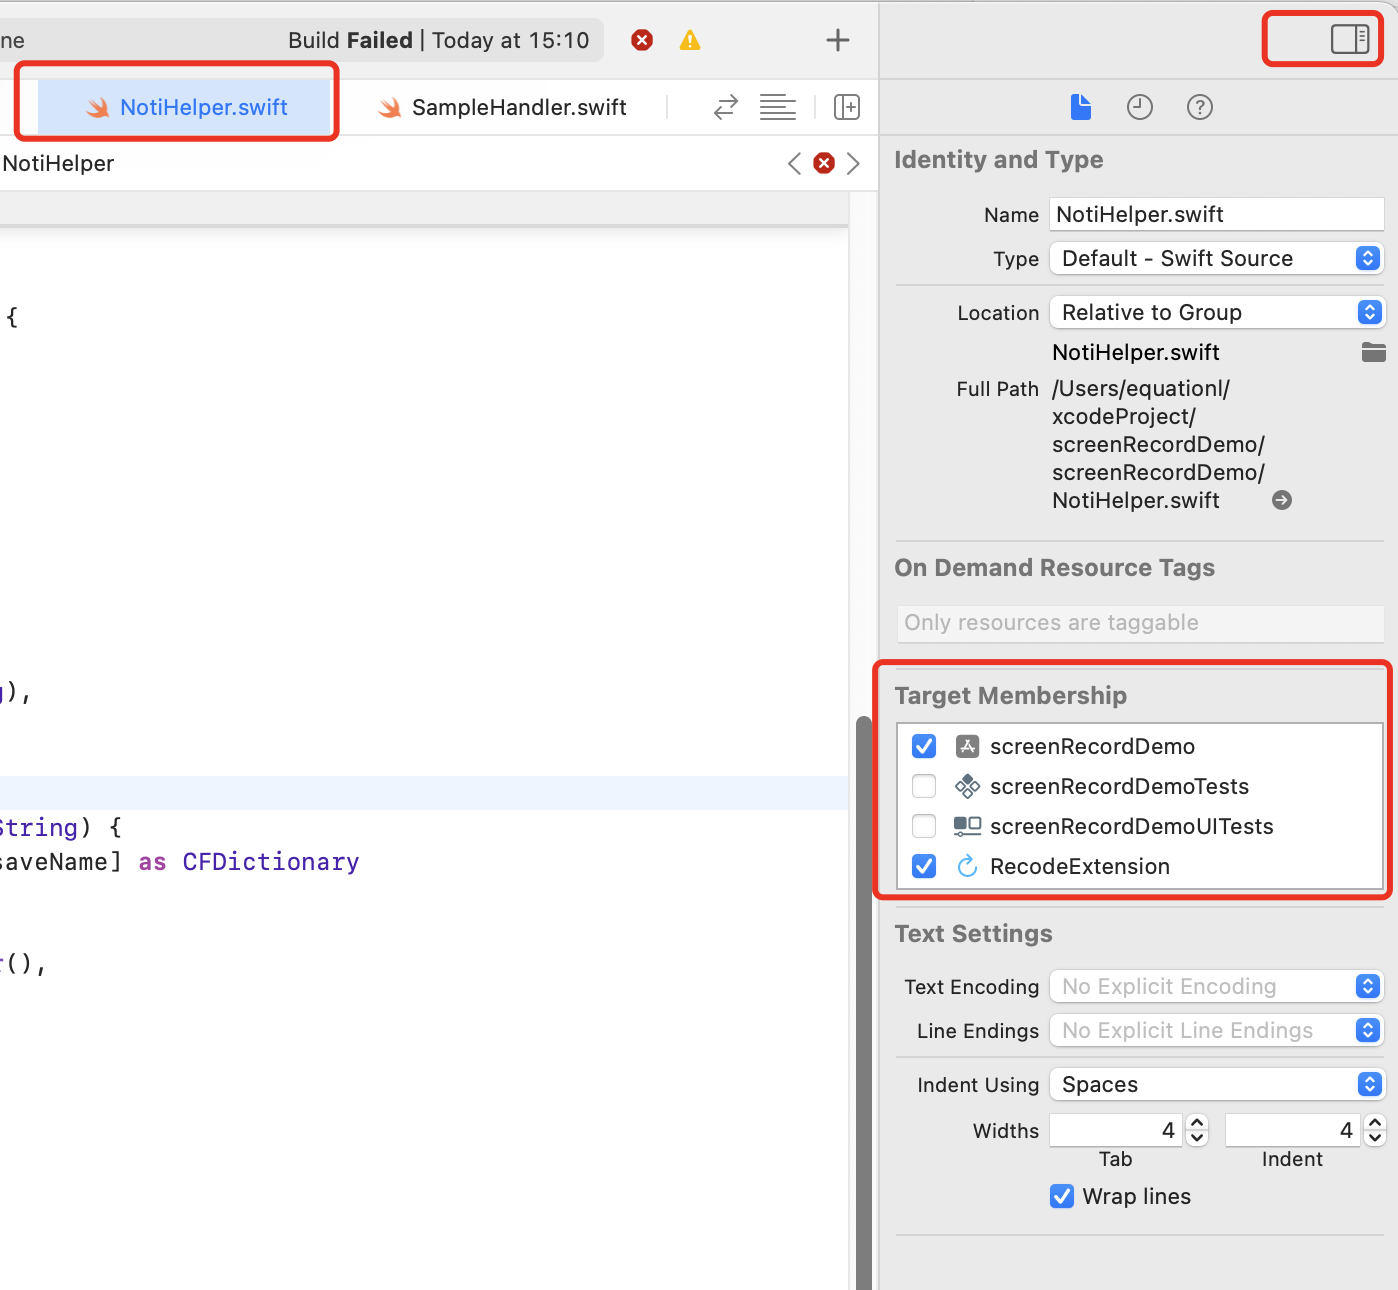This screenshot has height=1290, width=1398.
Task: Click the On Demand Resource Tags field
Action: click(x=1140, y=623)
